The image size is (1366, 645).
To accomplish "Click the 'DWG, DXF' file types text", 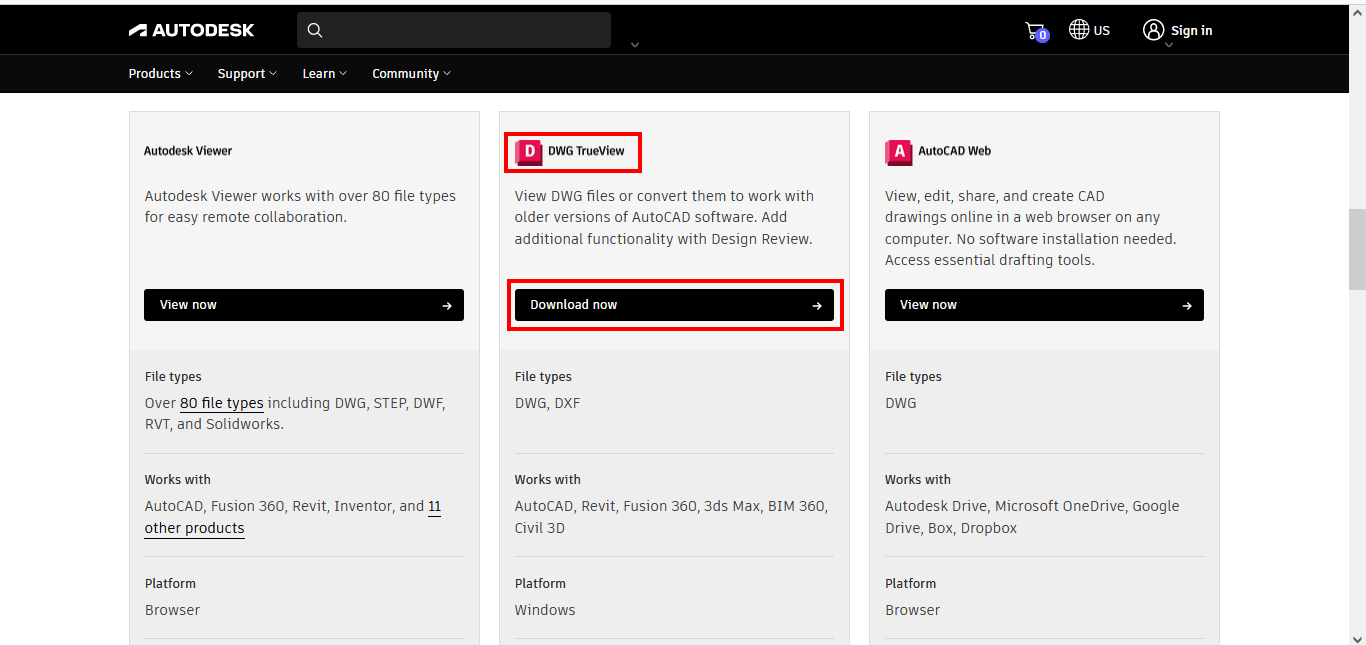I will click(548, 403).
